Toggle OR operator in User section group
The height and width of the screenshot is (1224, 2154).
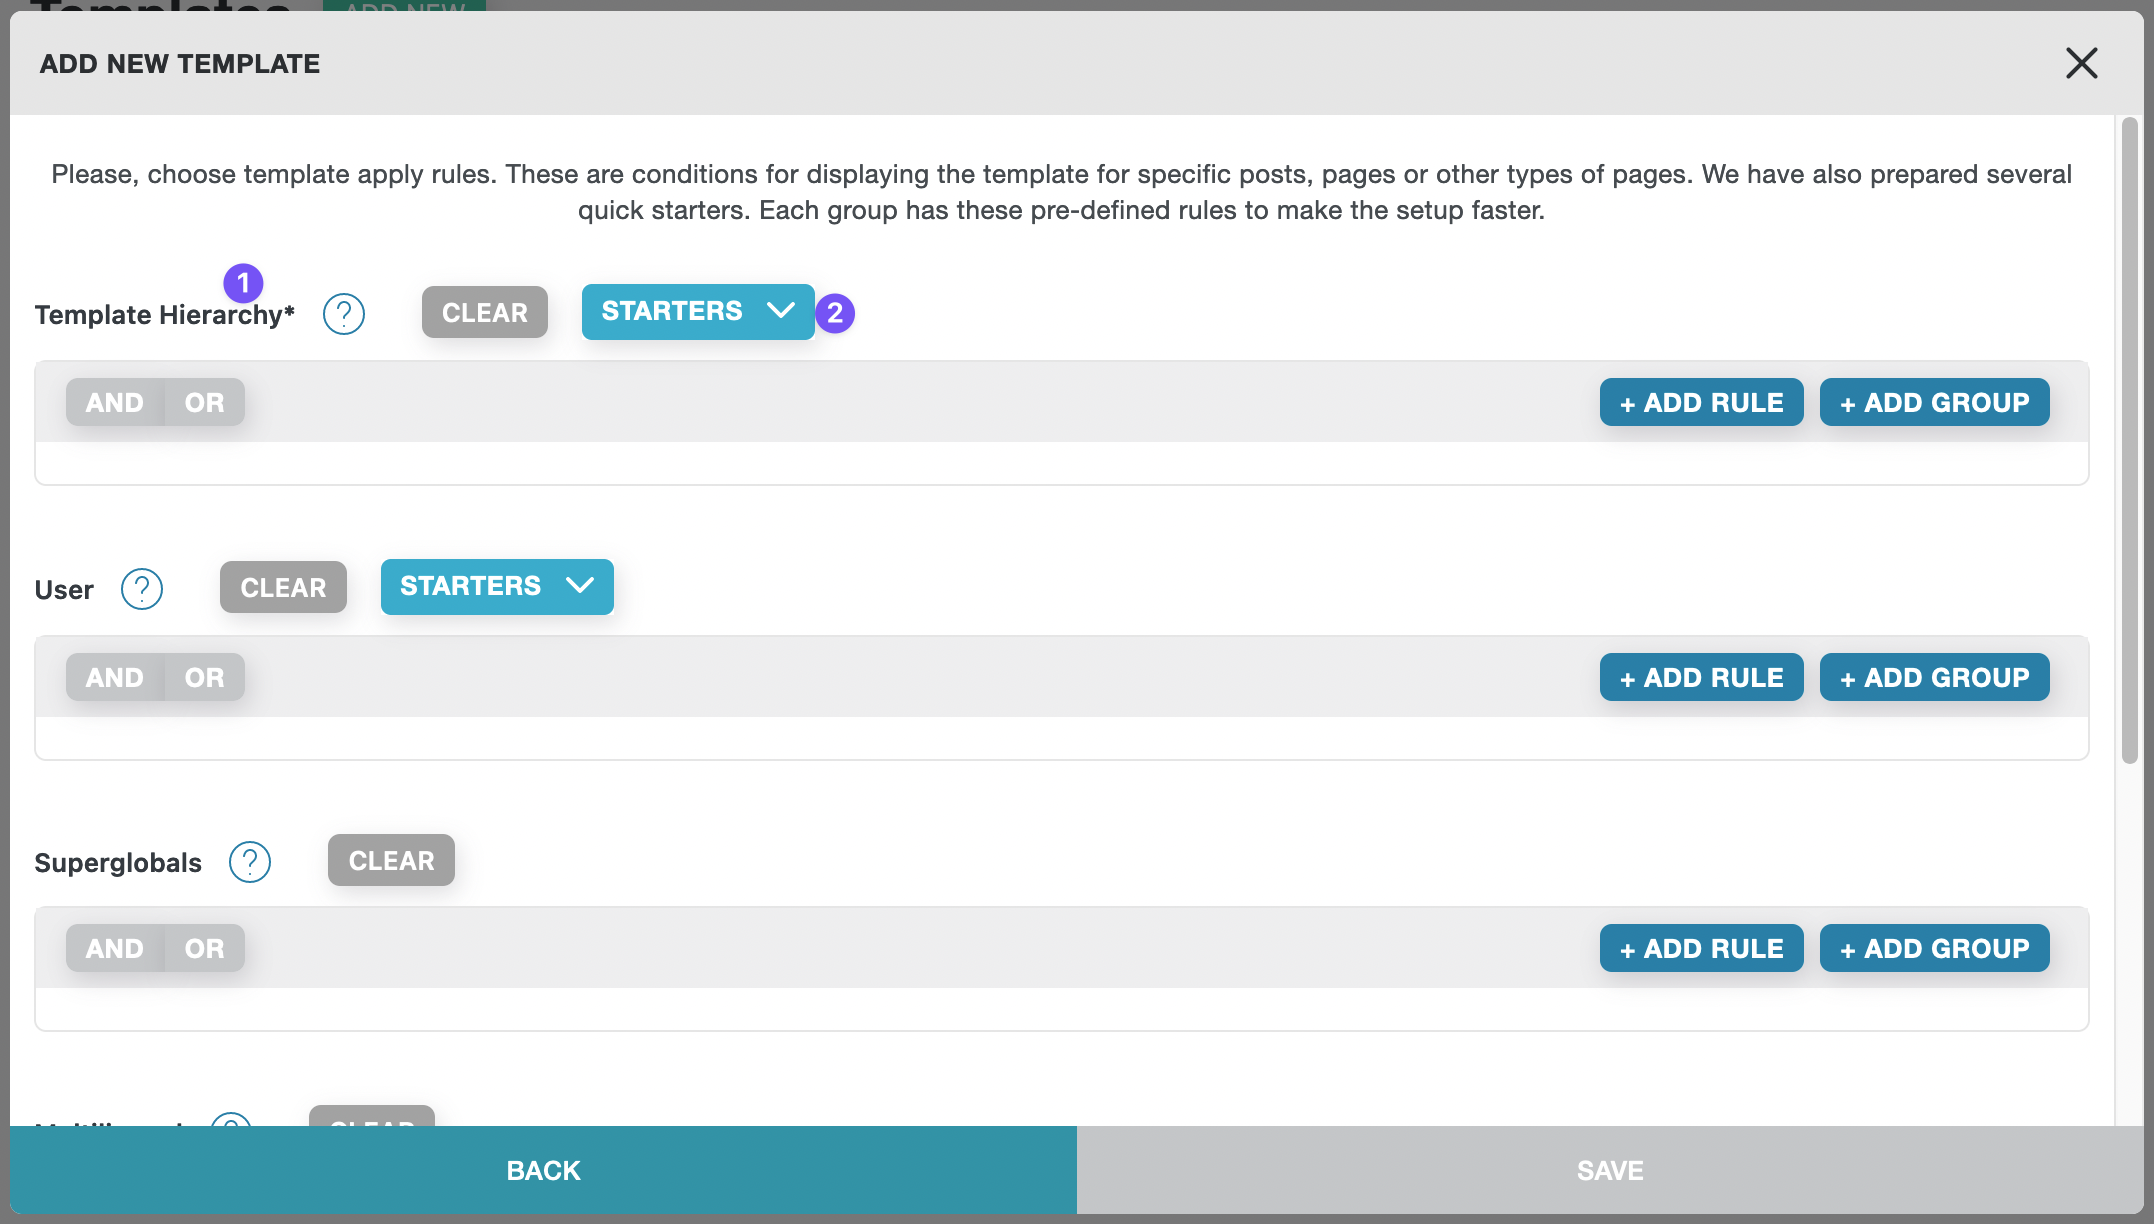pyautogui.click(x=203, y=676)
